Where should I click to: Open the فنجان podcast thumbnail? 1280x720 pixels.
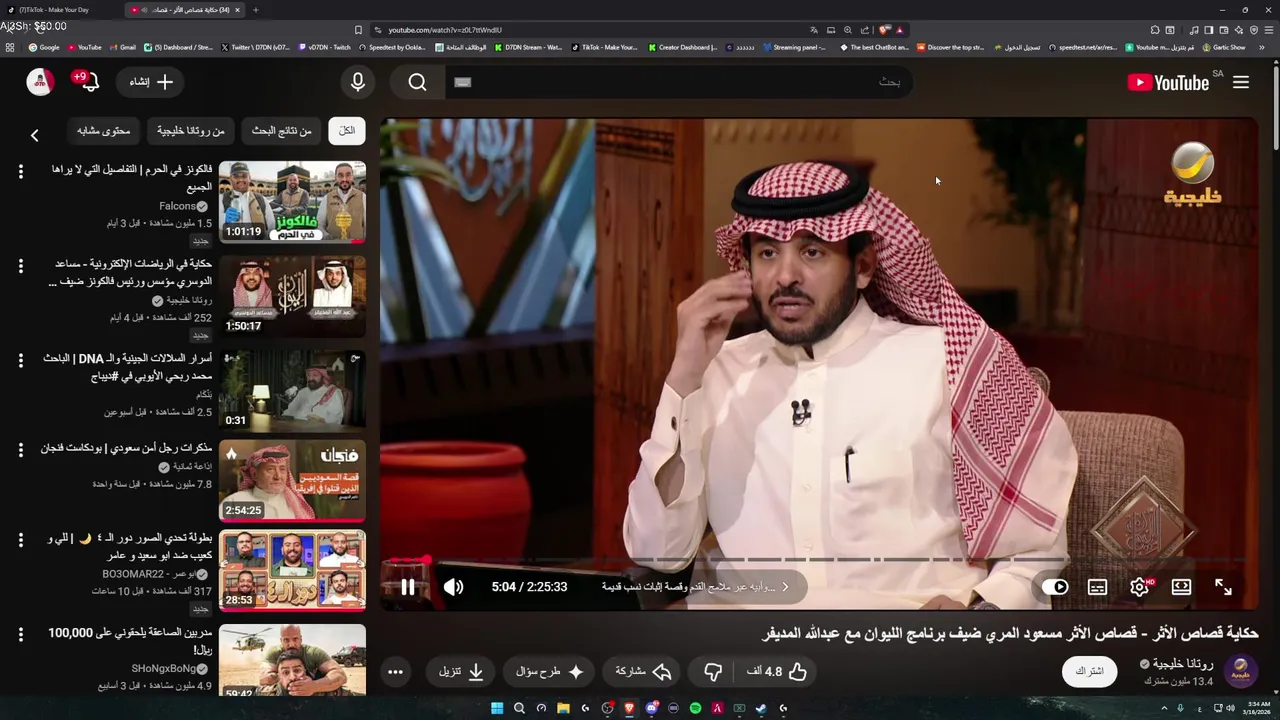tap(292, 481)
